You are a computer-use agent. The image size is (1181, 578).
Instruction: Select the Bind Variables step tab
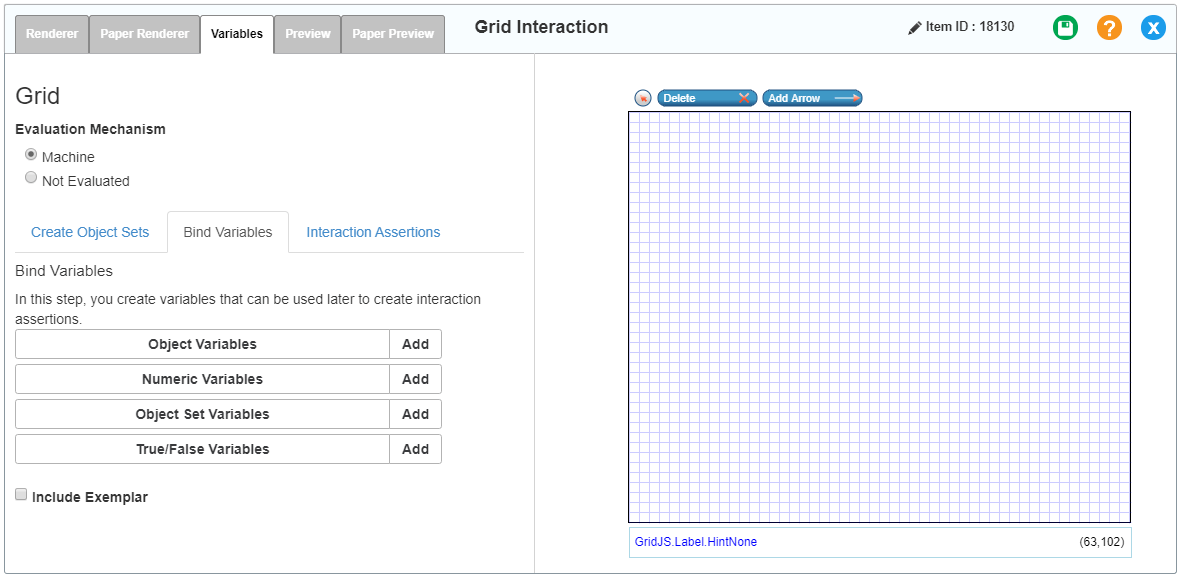[228, 232]
